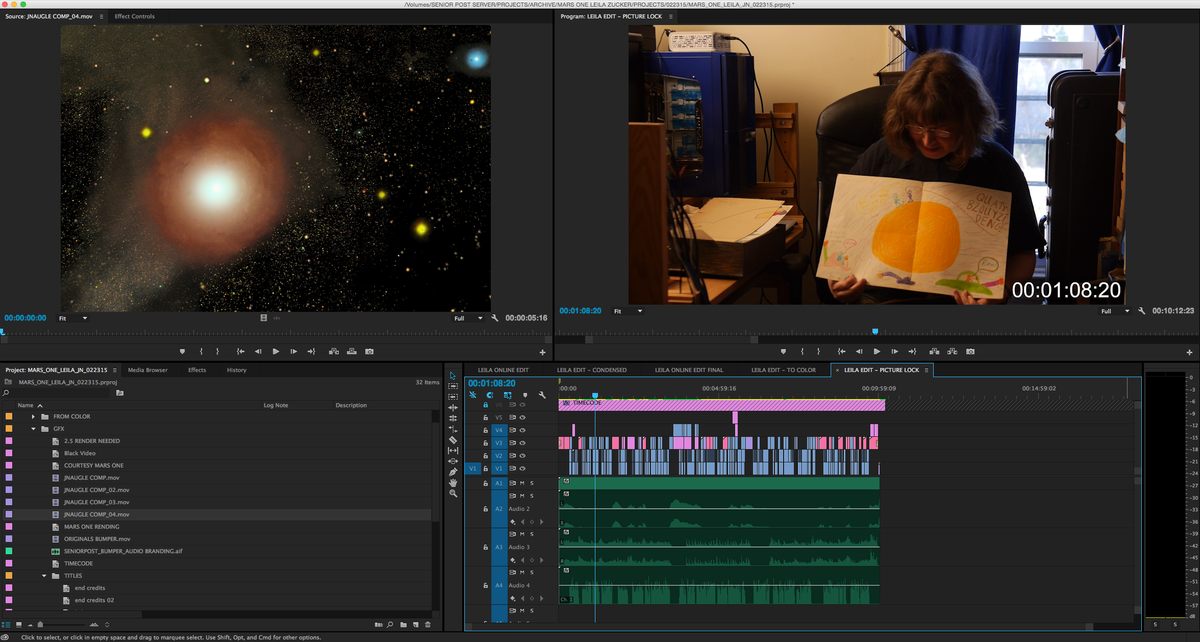Click Extract button in Program monitor

(x=952, y=352)
